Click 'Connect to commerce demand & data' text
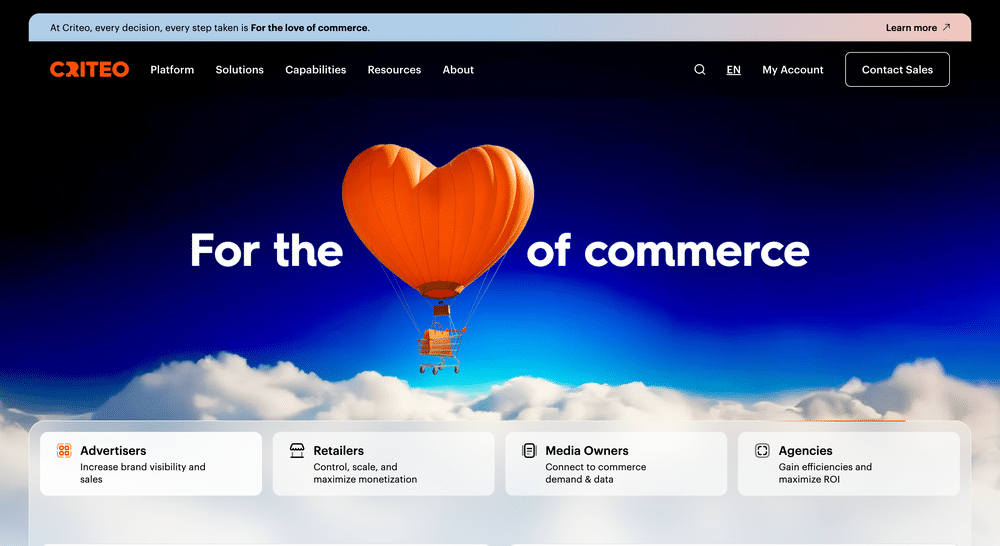This screenshot has height=546, width=1000. coord(596,473)
